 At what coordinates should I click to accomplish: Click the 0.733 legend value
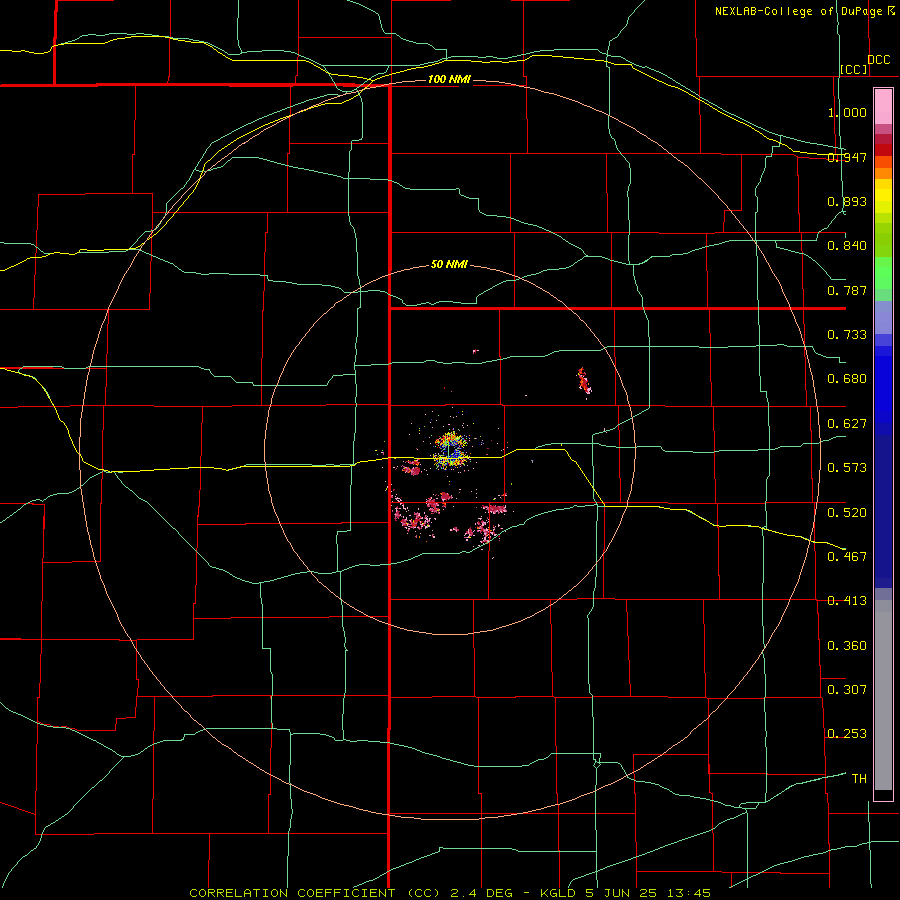click(x=847, y=335)
